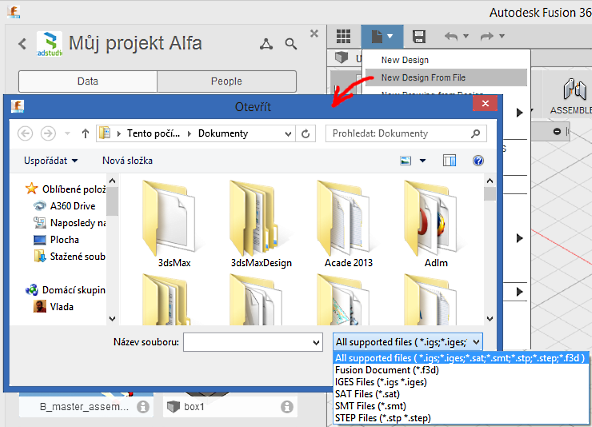Viewport: 592px width, 427px height.
Task: Click the project share/branch icon
Action: (x=266, y=44)
